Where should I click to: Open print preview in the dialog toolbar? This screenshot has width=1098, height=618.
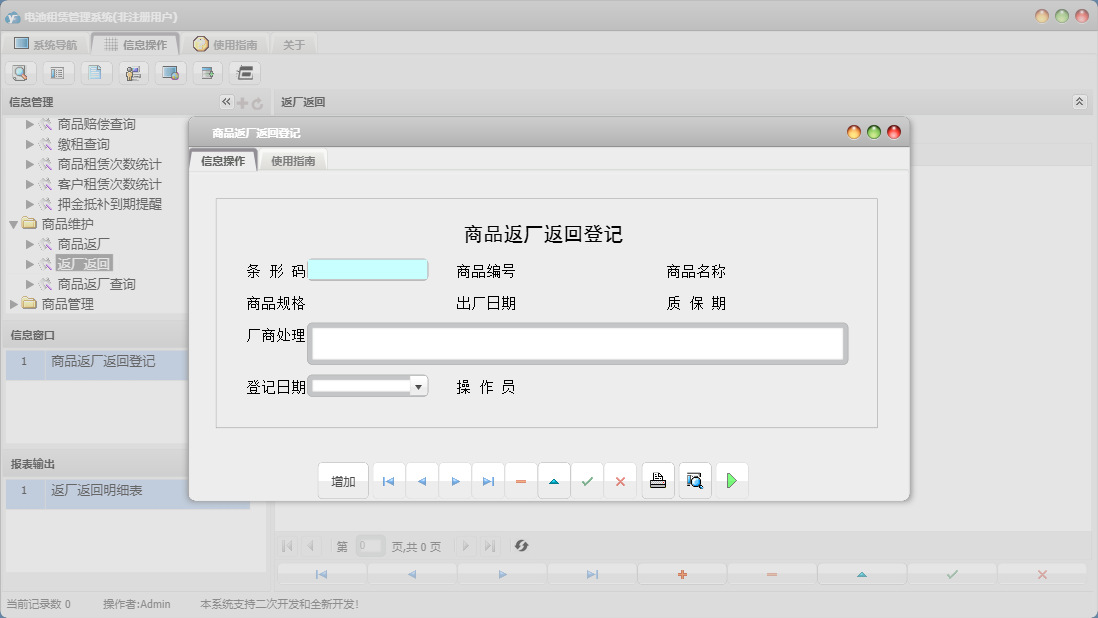[x=694, y=480]
